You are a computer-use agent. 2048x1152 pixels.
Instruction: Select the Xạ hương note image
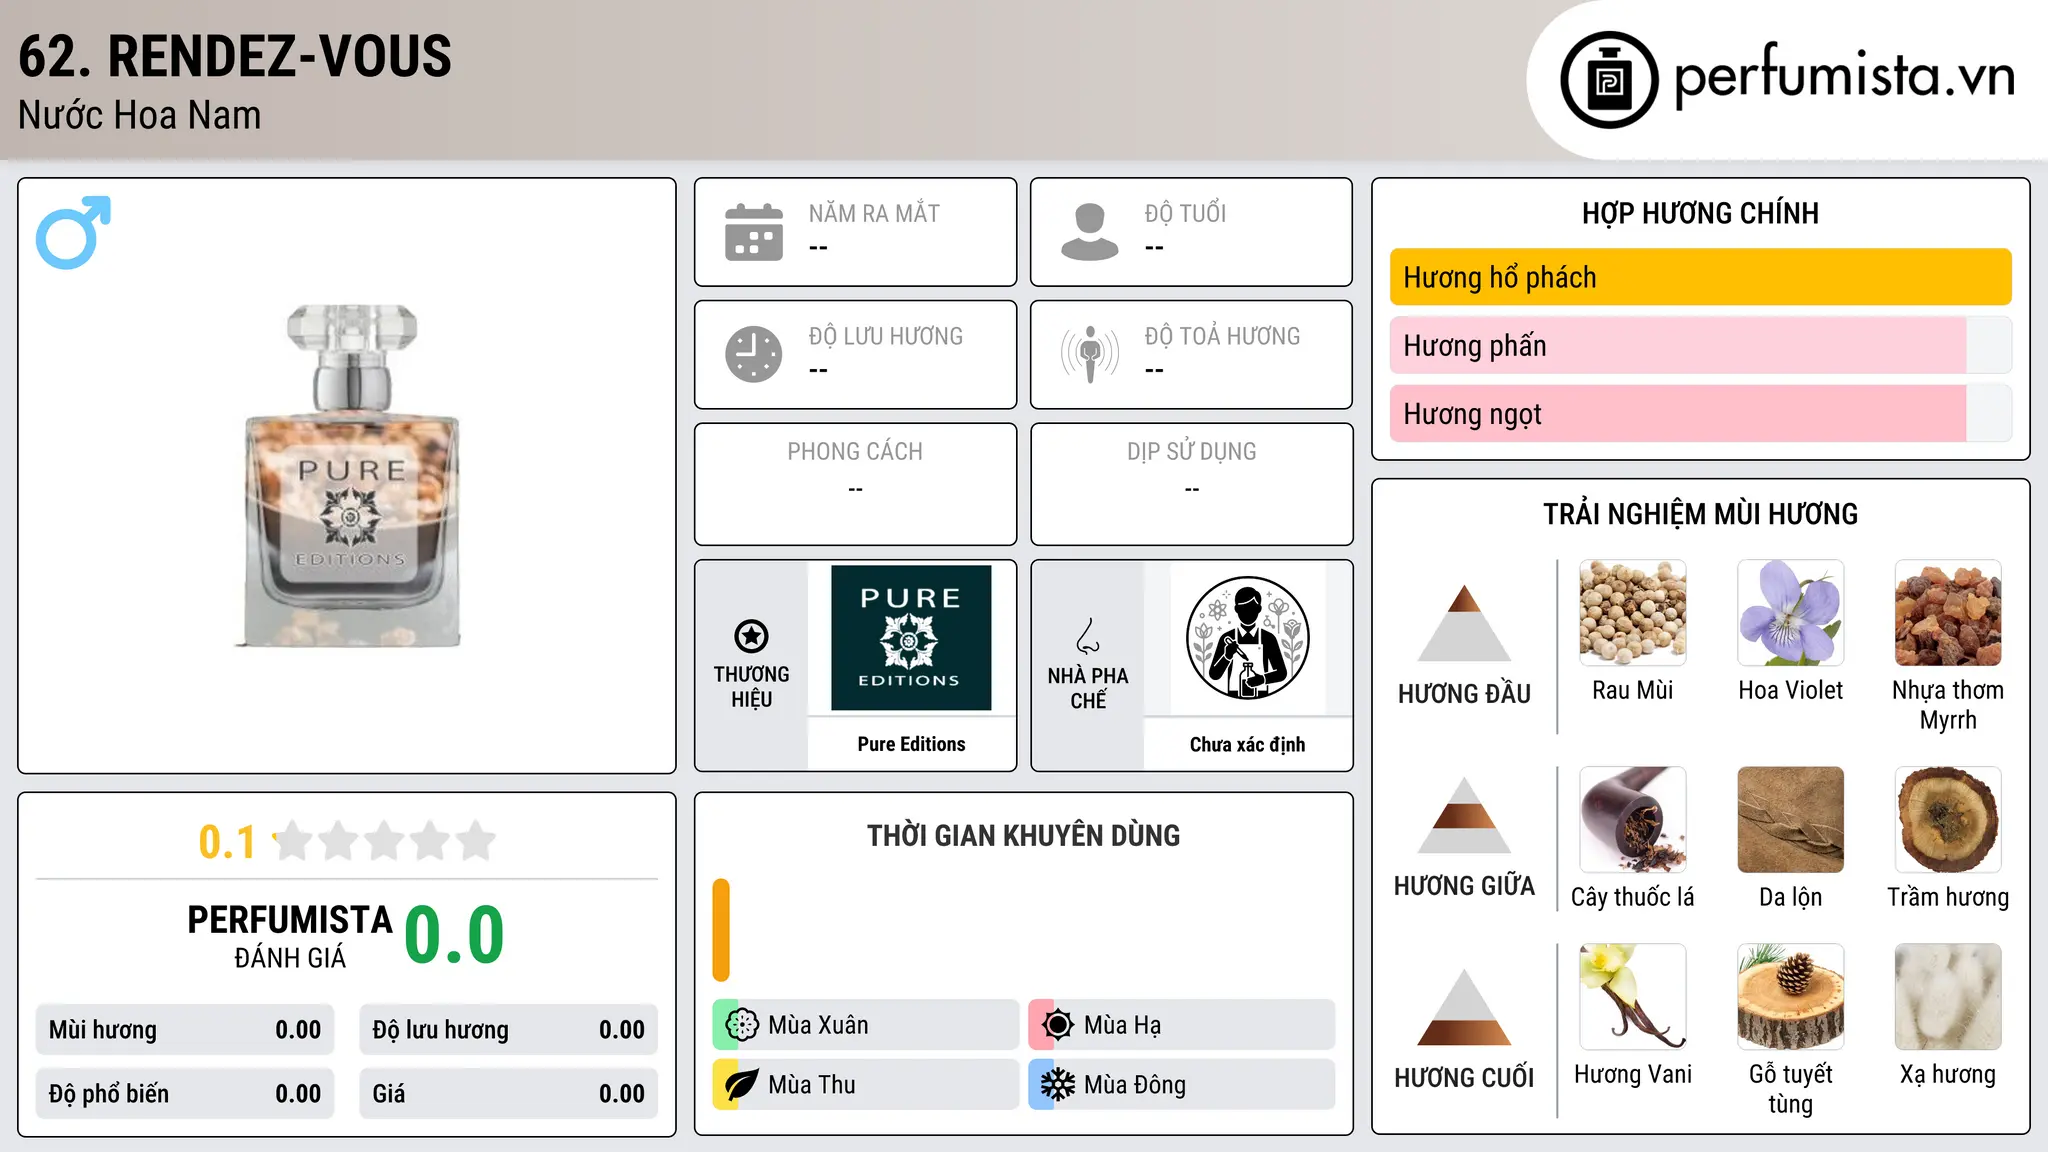click(x=1948, y=997)
